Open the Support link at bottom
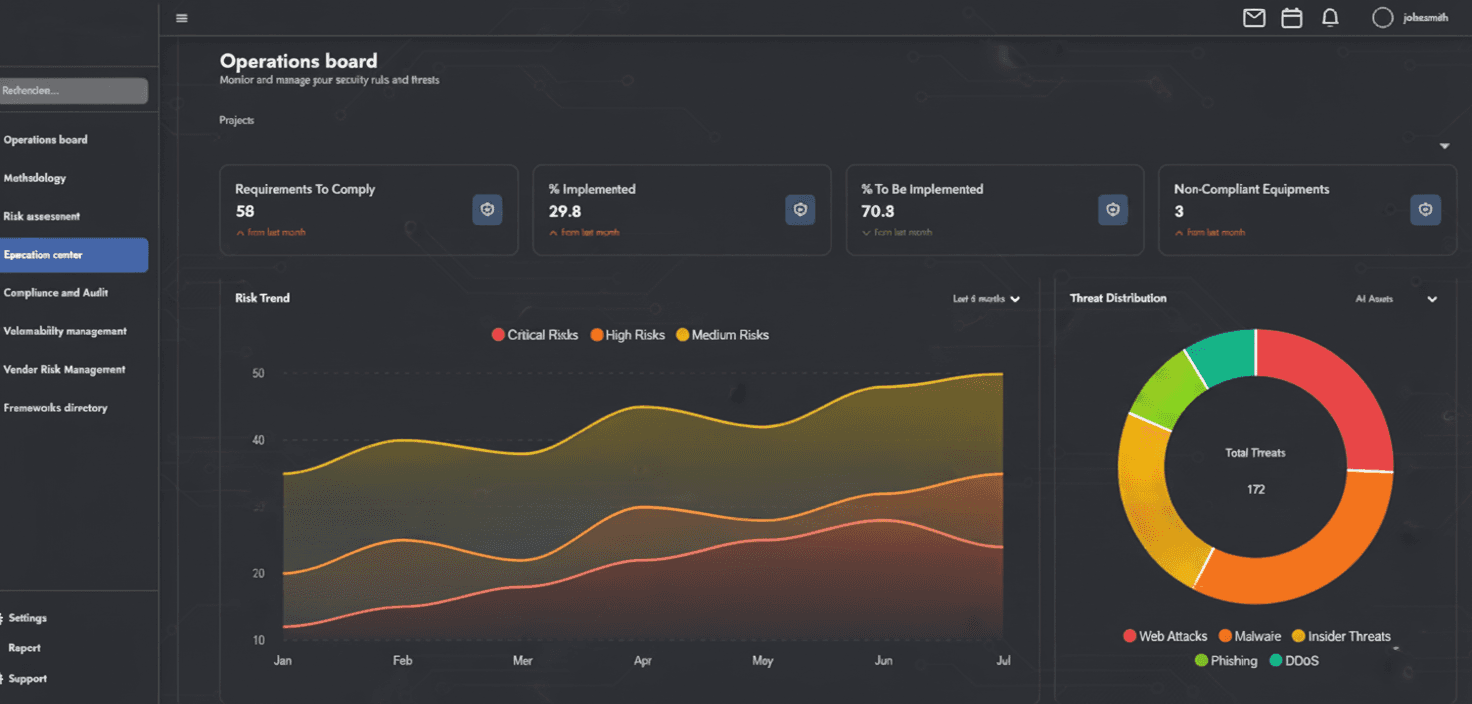Viewport: 1472px width, 704px height. (x=27, y=678)
